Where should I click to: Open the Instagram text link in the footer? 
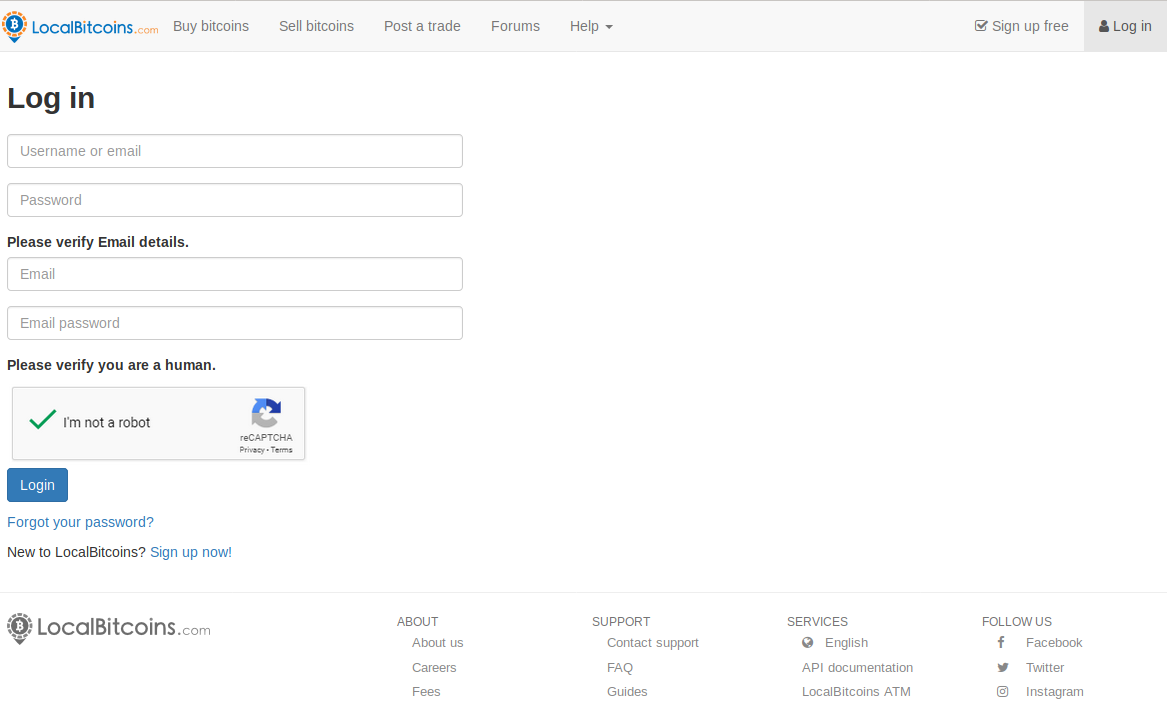[1055, 692]
